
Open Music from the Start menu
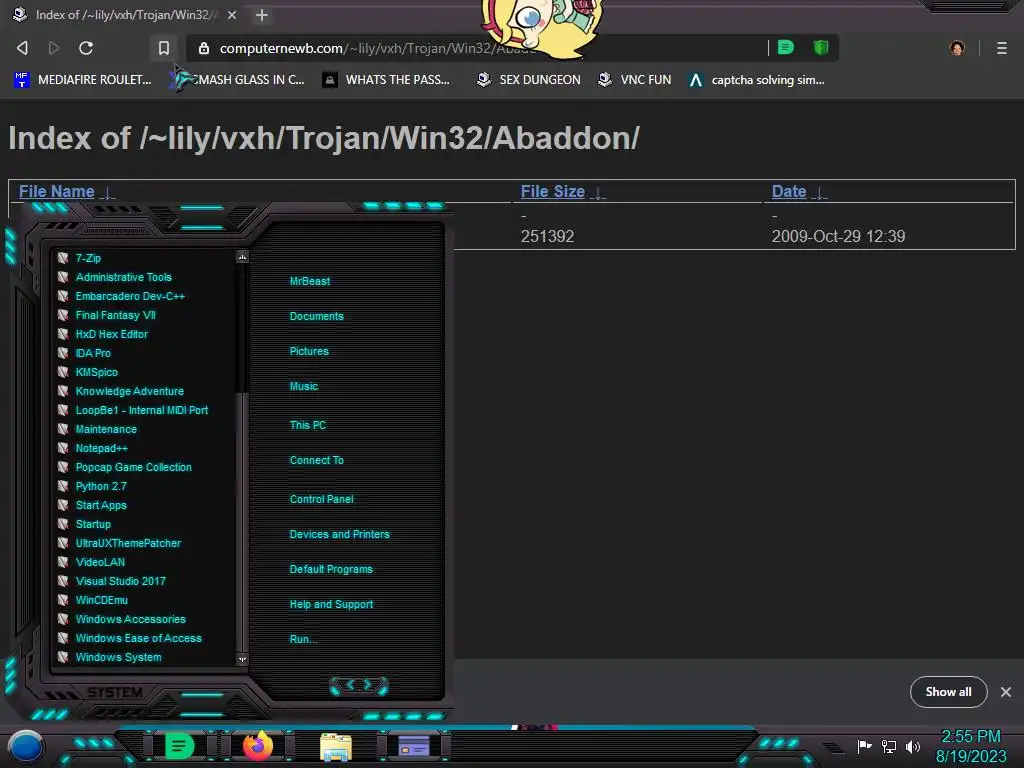[x=304, y=386]
